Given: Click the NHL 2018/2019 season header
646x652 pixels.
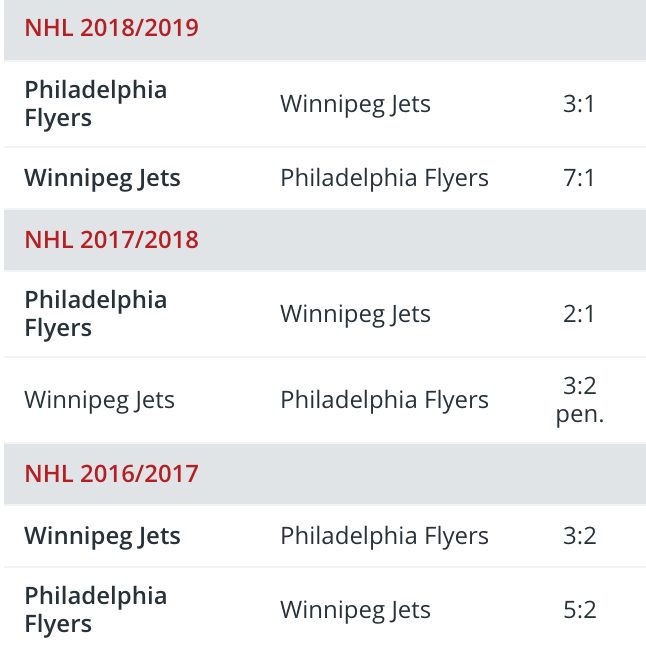Looking at the screenshot, I should (x=112, y=28).
